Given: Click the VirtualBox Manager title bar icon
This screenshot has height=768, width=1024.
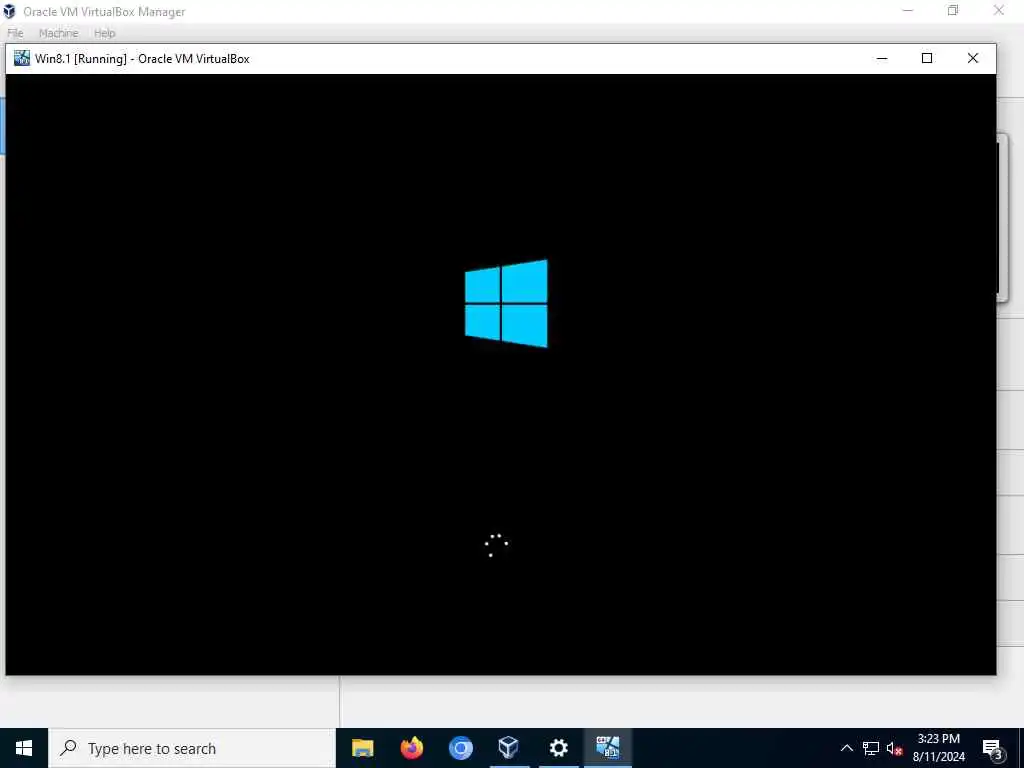Looking at the screenshot, I should [9, 11].
